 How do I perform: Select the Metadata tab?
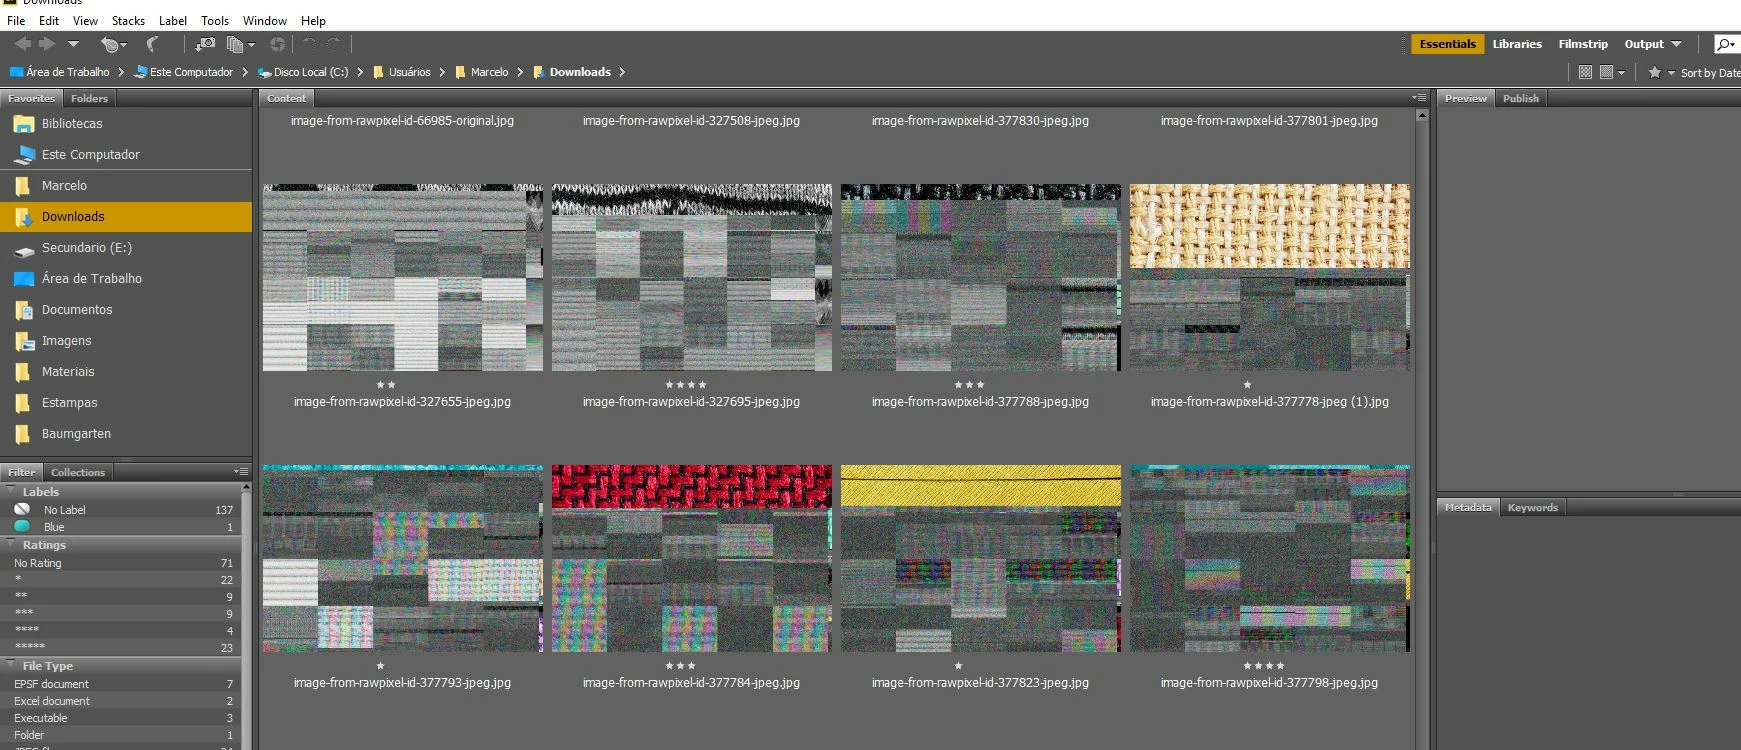(x=1468, y=507)
